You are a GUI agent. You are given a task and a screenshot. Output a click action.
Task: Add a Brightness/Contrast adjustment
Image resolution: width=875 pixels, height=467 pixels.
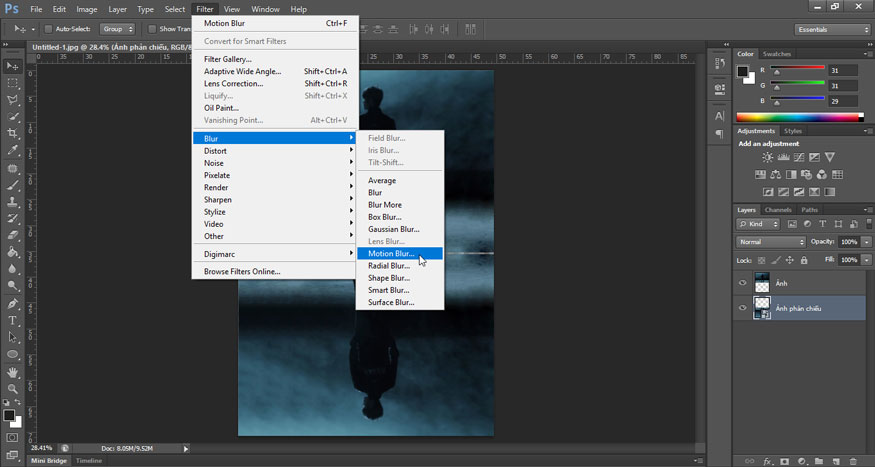pyautogui.click(x=768, y=157)
